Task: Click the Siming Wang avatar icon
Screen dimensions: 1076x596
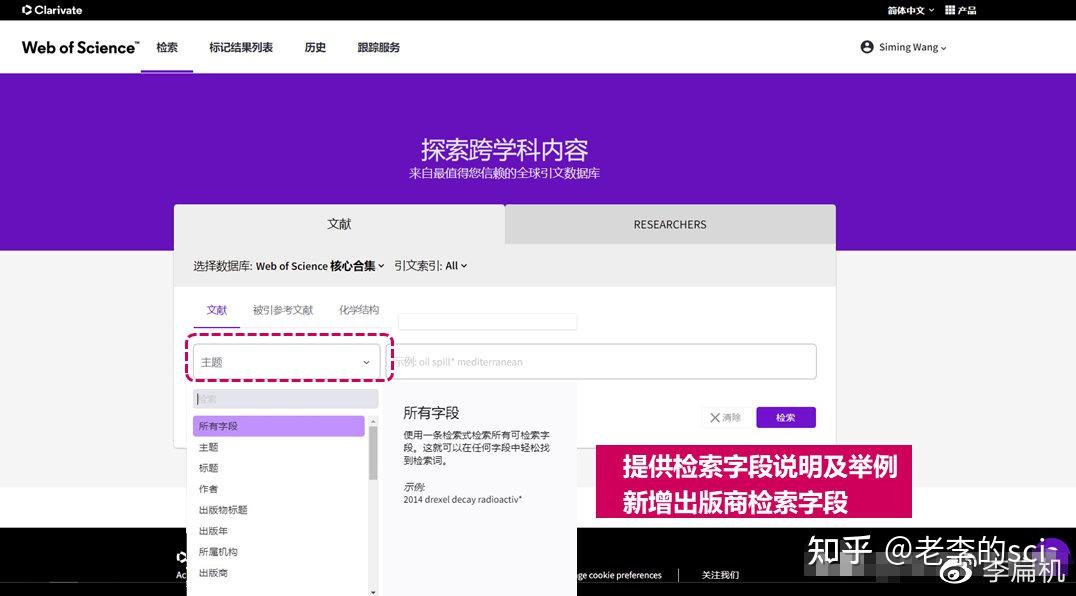Action: tap(866, 46)
